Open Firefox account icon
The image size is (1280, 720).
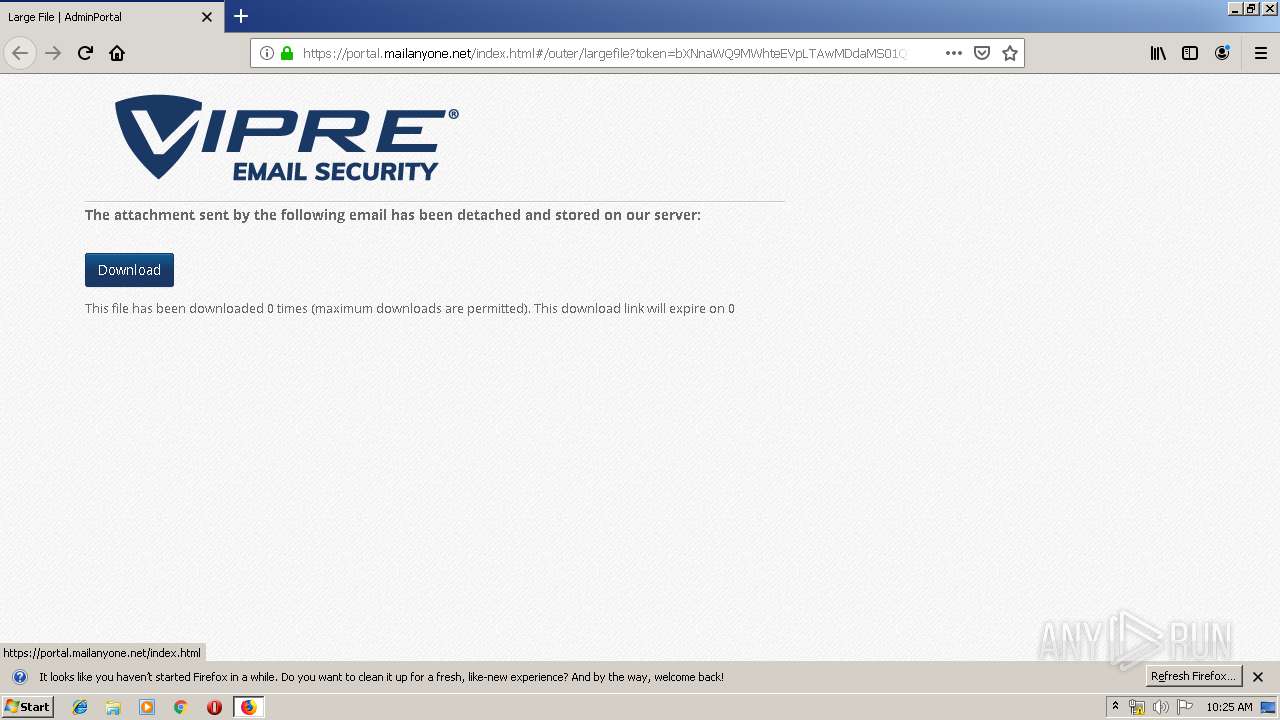pos(1222,53)
